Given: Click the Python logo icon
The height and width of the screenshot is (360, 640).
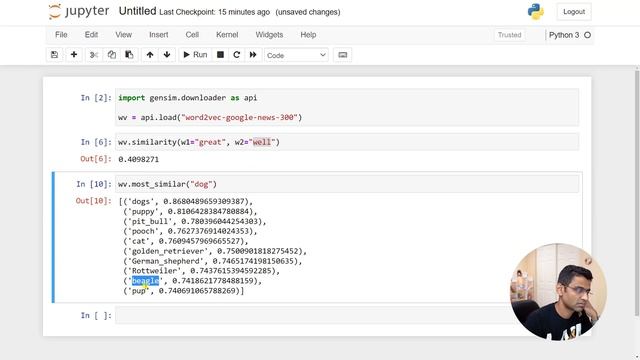Looking at the screenshot, I should tap(536, 11).
